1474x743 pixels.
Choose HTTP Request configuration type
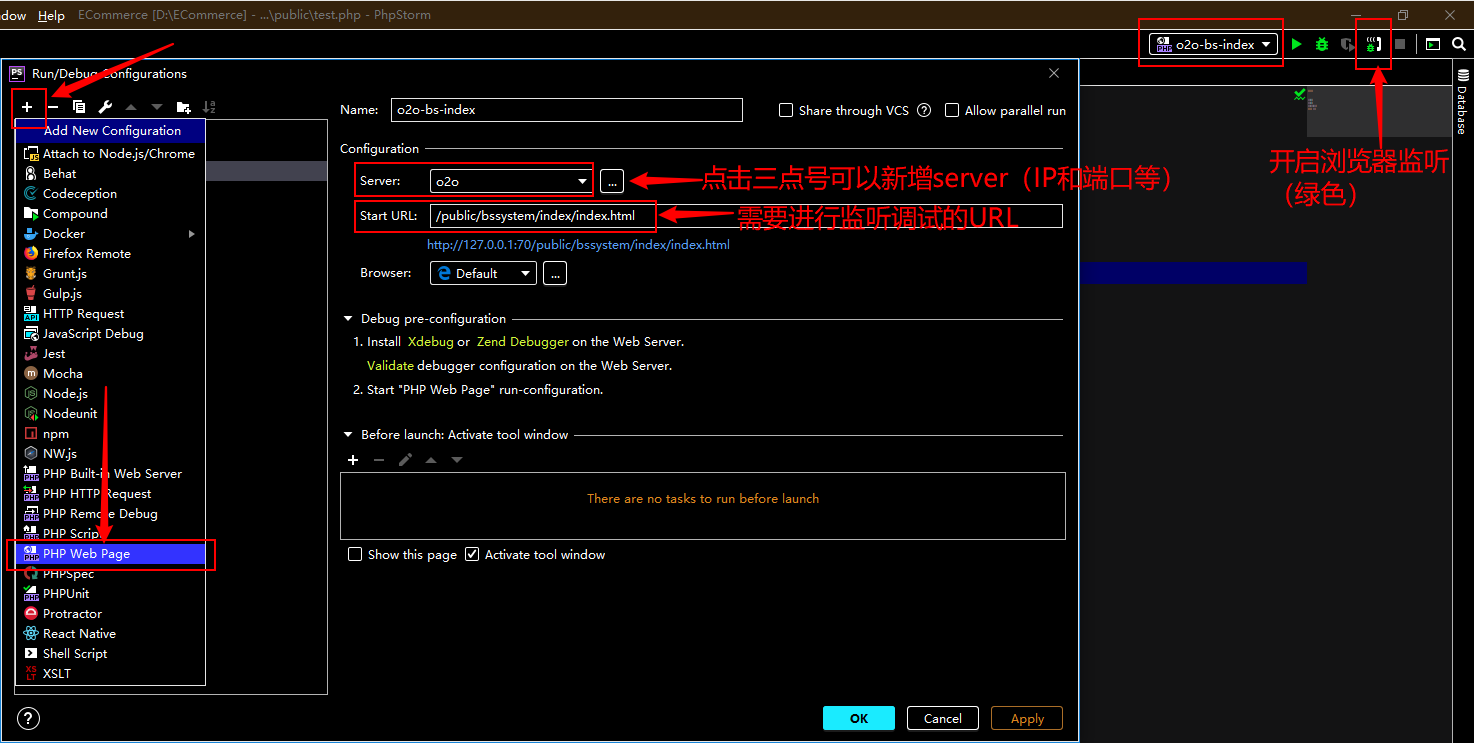110,314
